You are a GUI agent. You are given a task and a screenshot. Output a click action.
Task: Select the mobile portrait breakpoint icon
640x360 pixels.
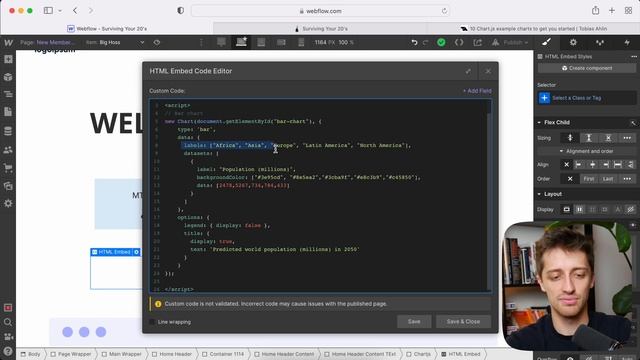[301, 42]
